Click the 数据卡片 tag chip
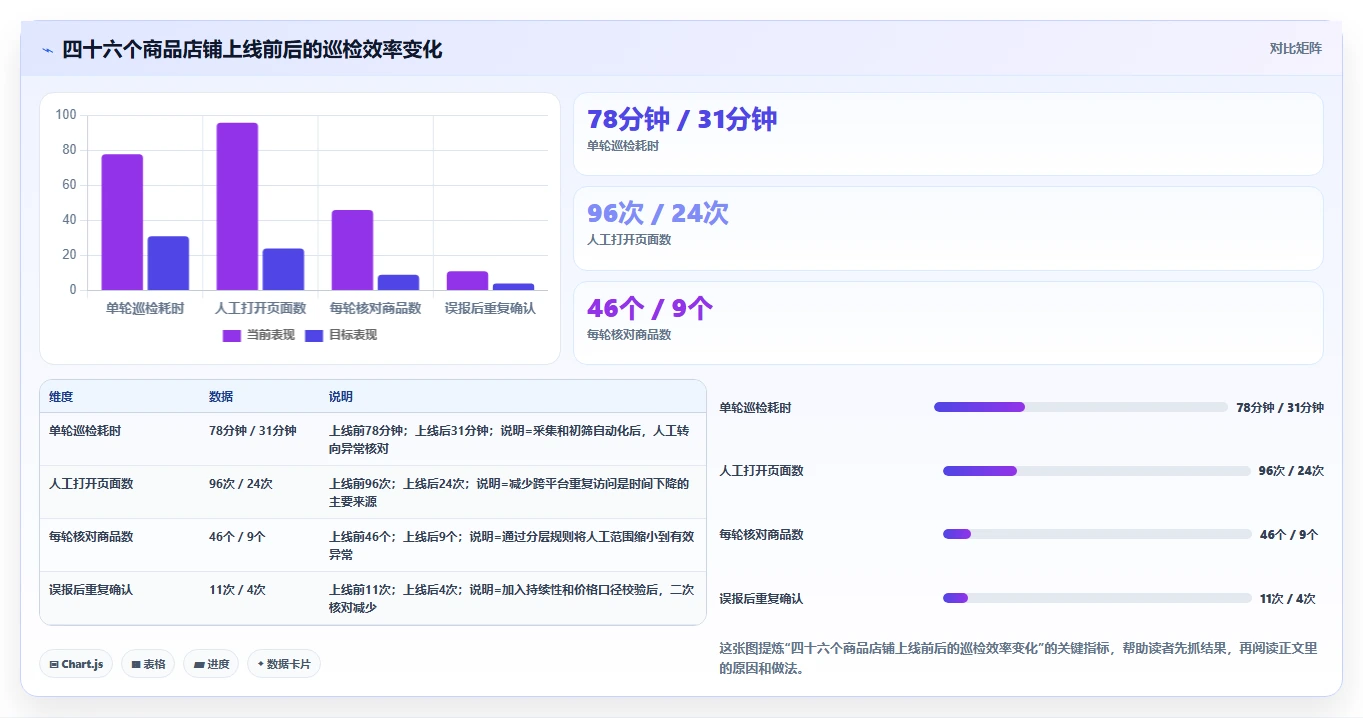1363x718 pixels. coord(284,664)
